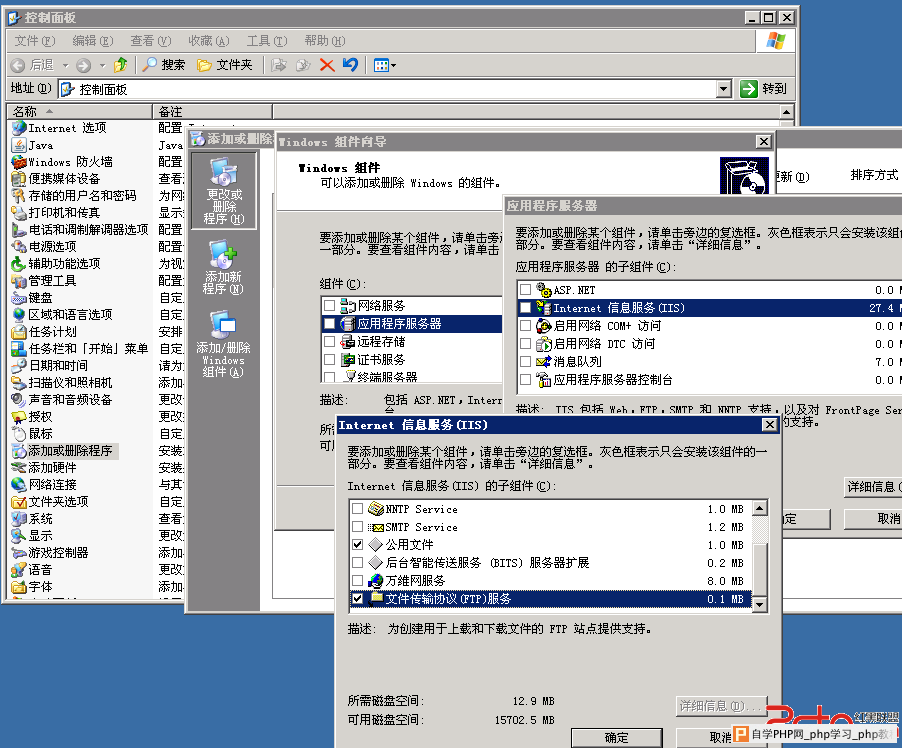Open the address bar dropdown arrow
The width and height of the screenshot is (902, 748).
pyautogui.click(x=724, y=89)
